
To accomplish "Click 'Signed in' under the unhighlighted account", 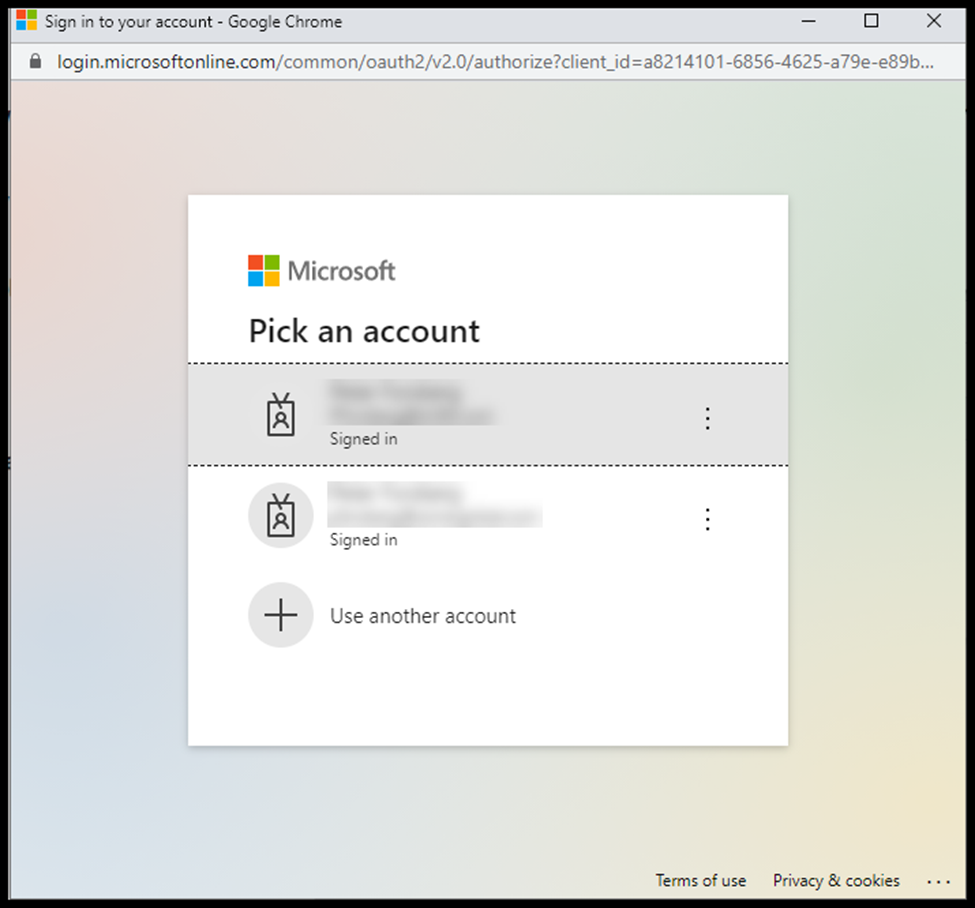I will click(363, 540).
